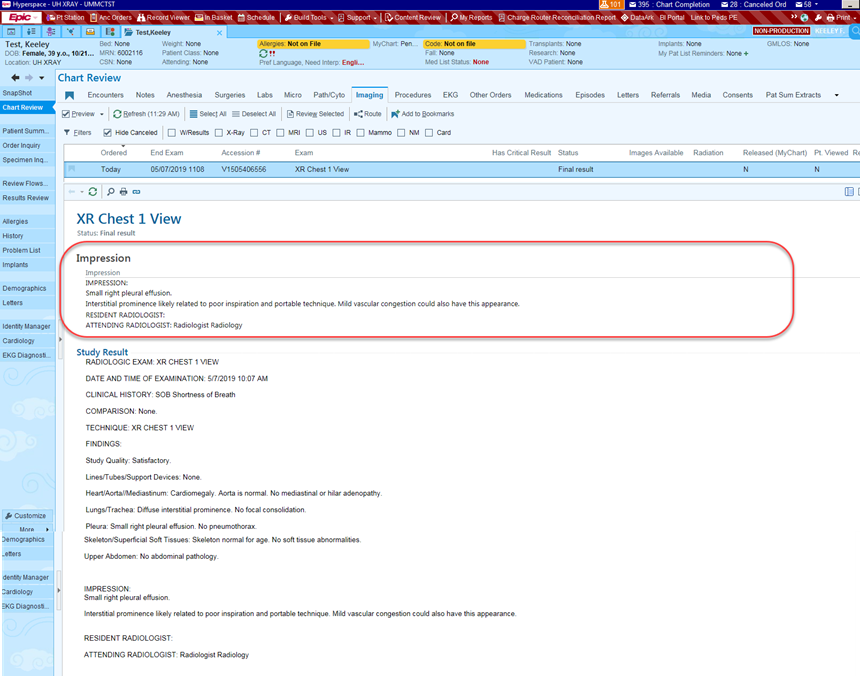
Task: Click Review Selected button
Action: (x=315, y=114)
